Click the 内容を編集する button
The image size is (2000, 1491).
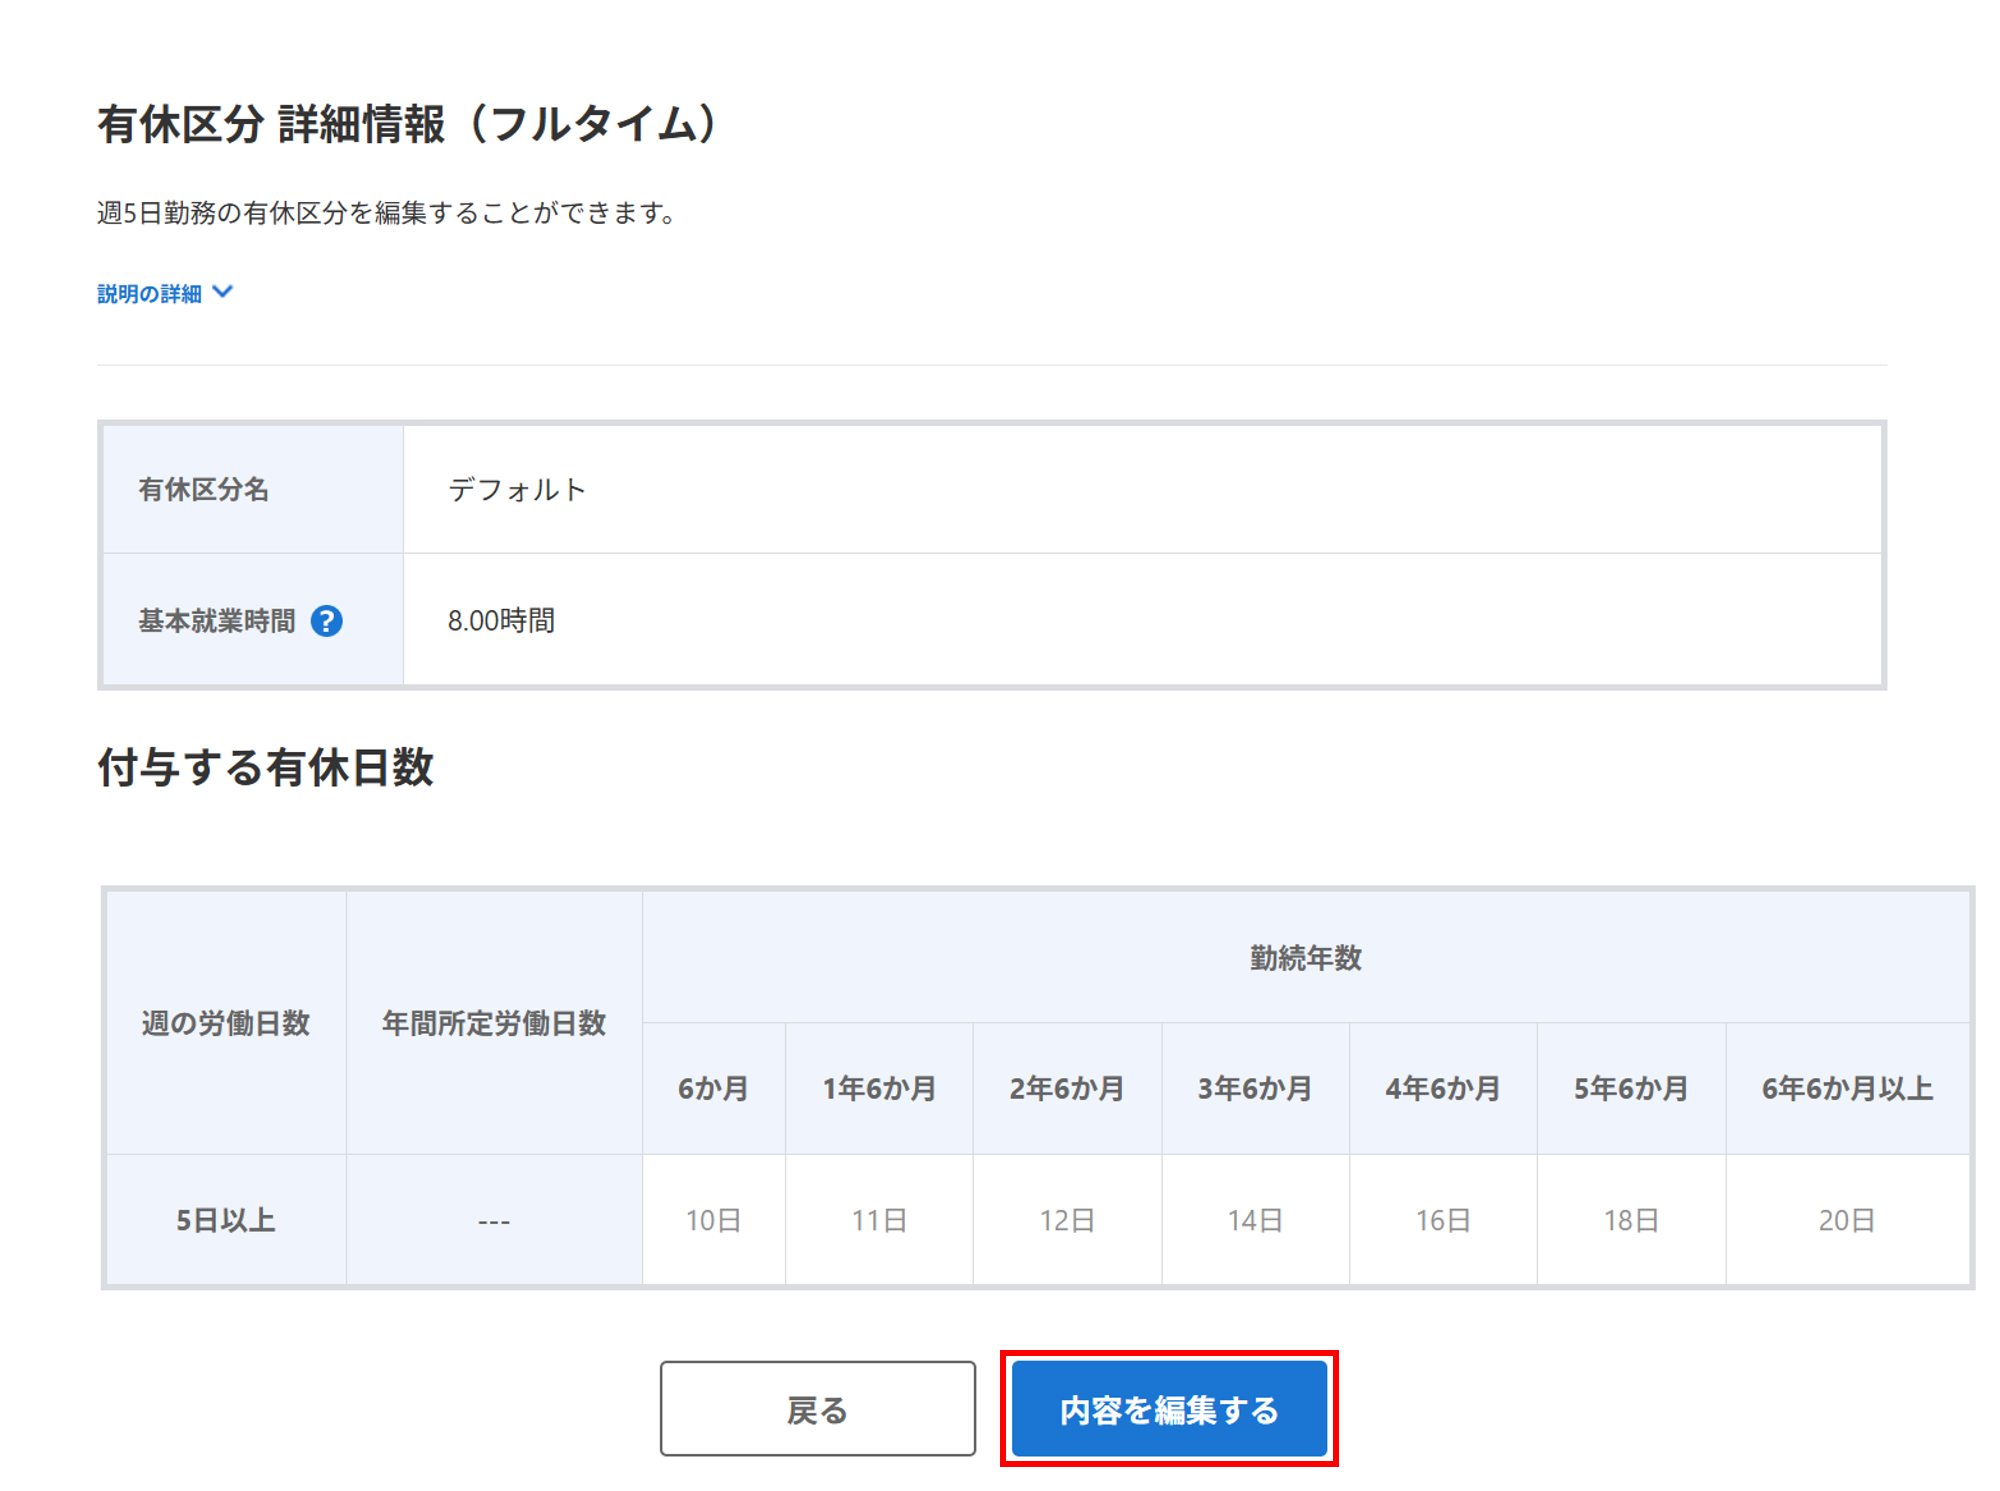[x=1168, y=1409]
